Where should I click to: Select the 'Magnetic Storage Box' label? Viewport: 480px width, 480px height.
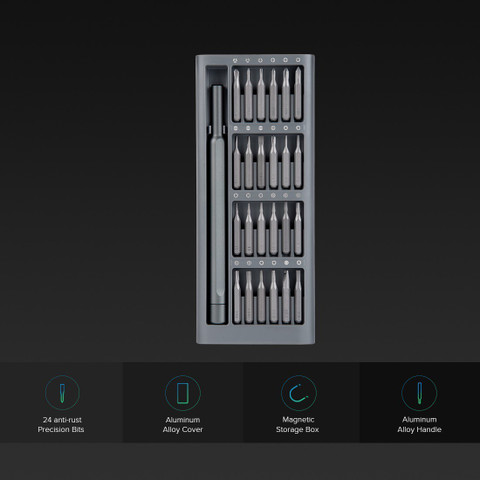coord(298,425)
